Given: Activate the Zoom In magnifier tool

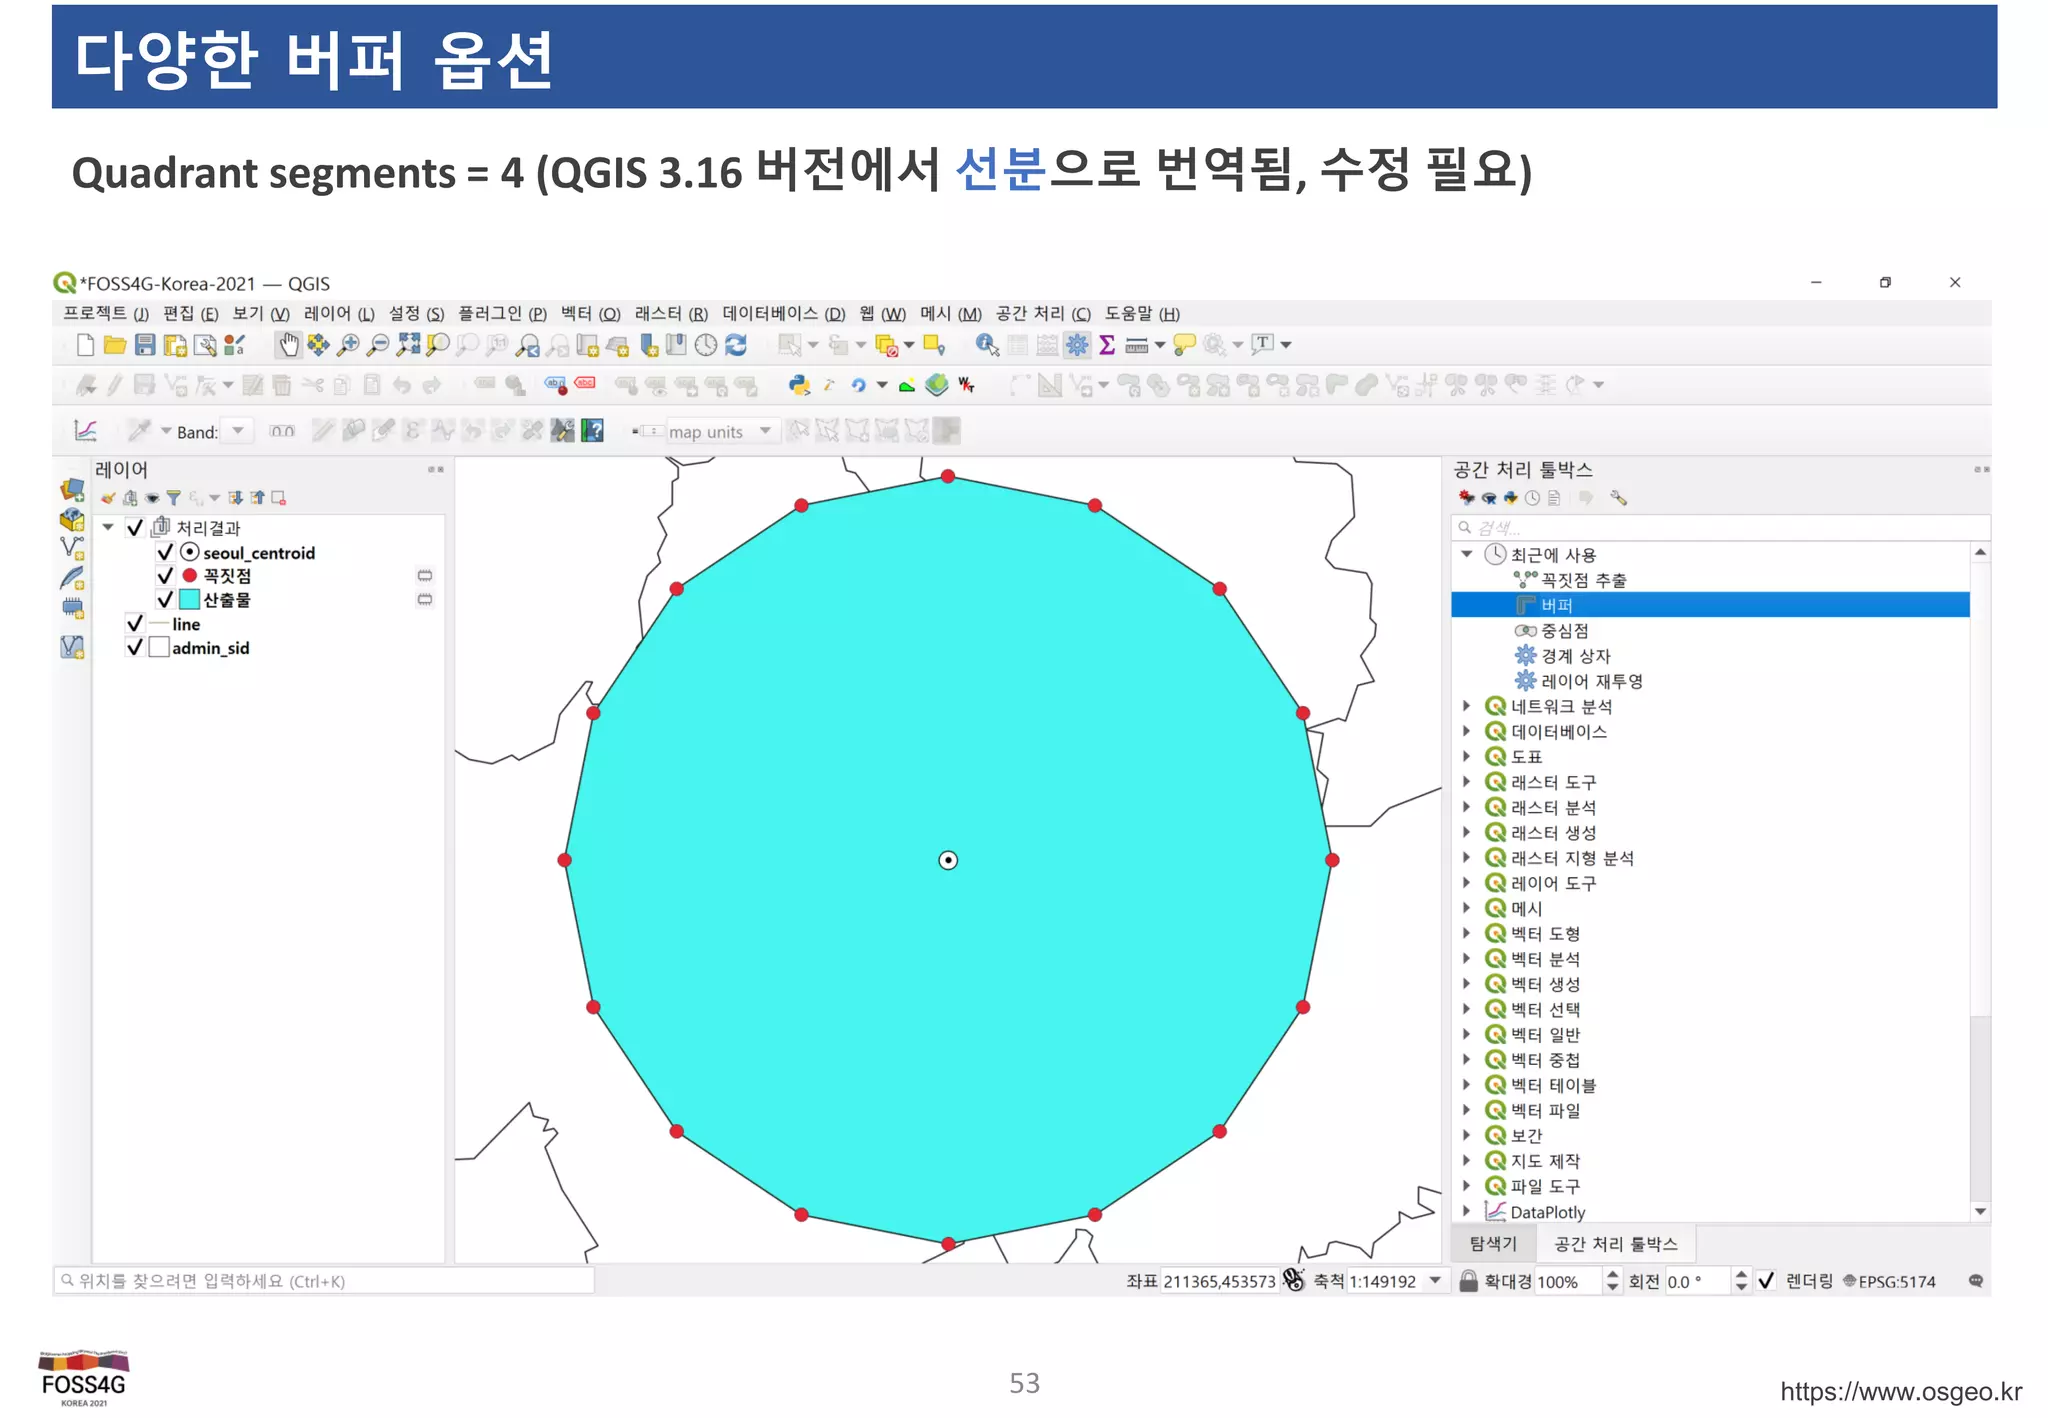Looking at the screenshot, I should pos(348,345).
